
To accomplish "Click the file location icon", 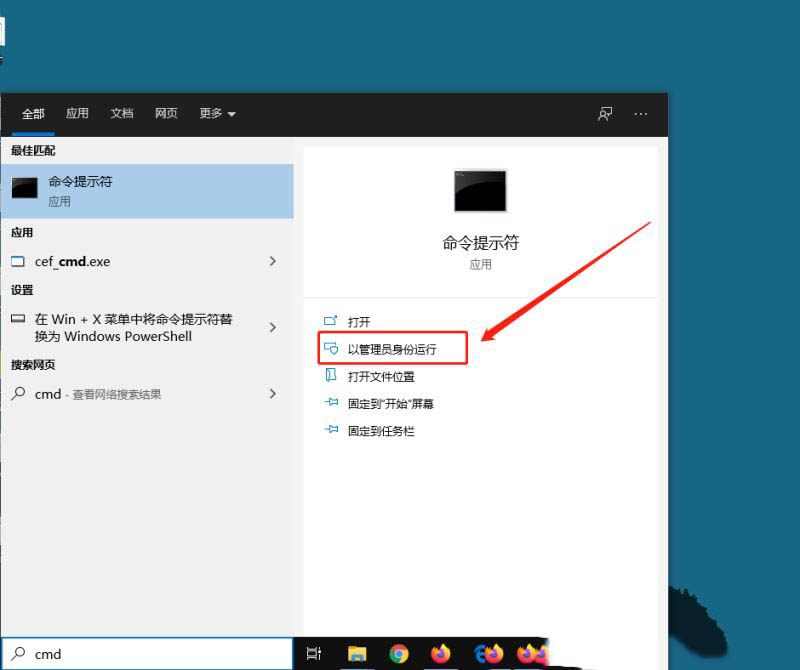I will 331,375.
